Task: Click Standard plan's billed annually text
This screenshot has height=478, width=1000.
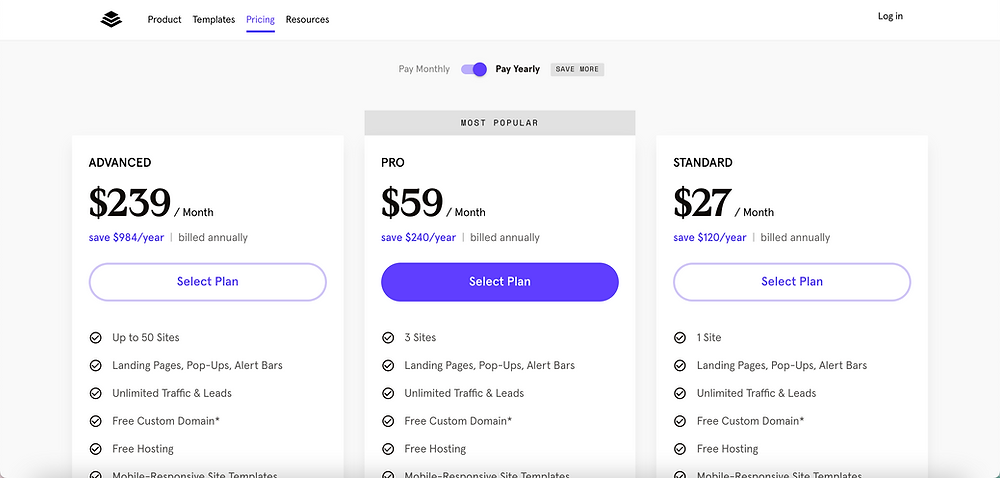Action: [795, 238]
